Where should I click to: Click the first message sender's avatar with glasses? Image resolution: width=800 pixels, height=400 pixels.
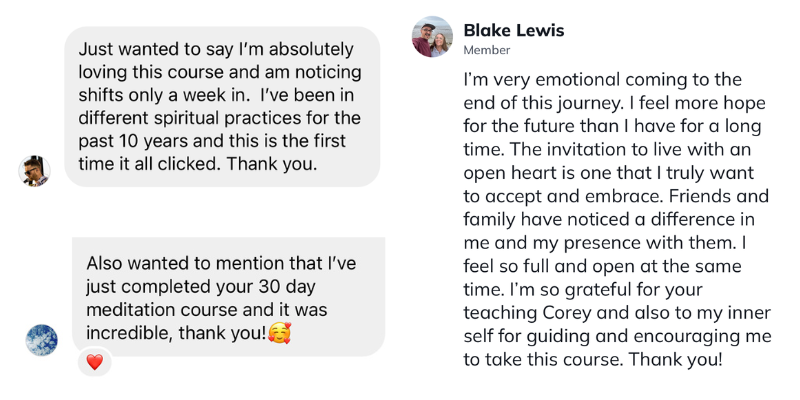pos(35,170)
